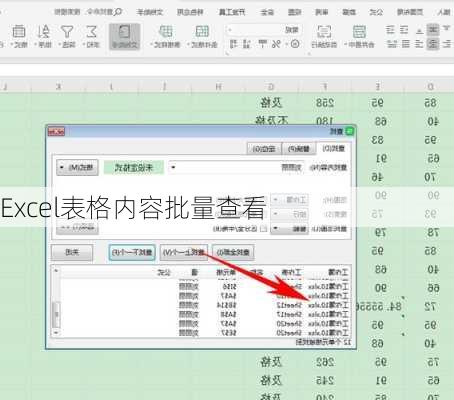Click the currency symbol icon
This screenshot has height=400, width=454.
pos(295,44)
